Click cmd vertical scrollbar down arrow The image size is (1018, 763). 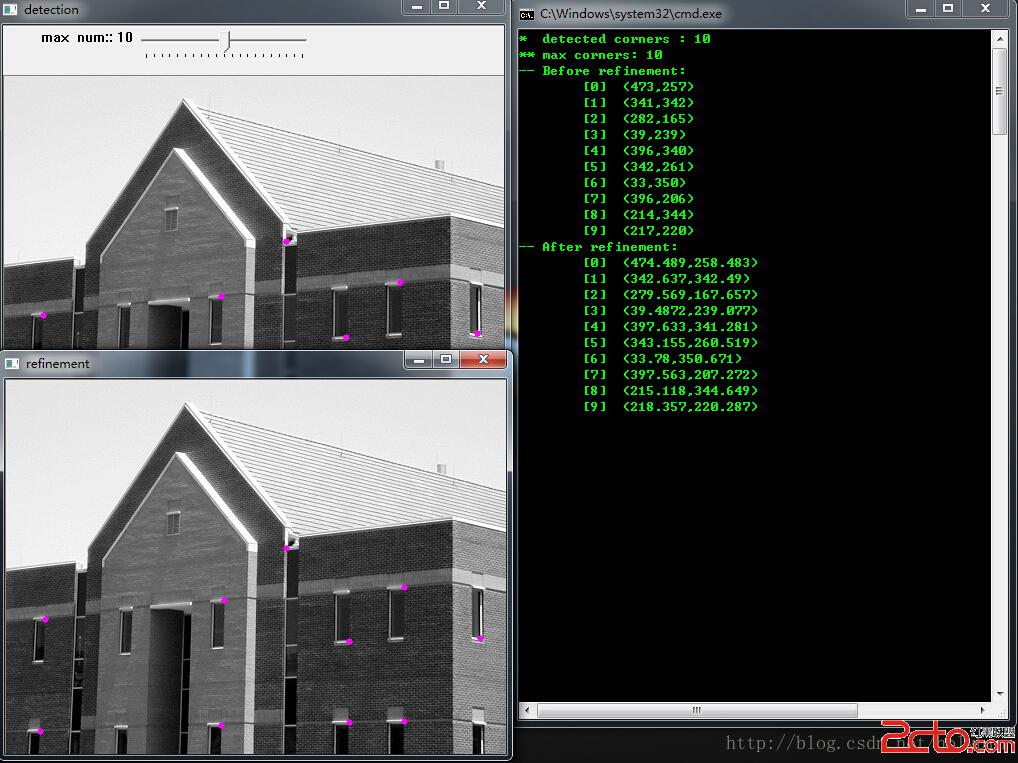[x=999, y=694]
